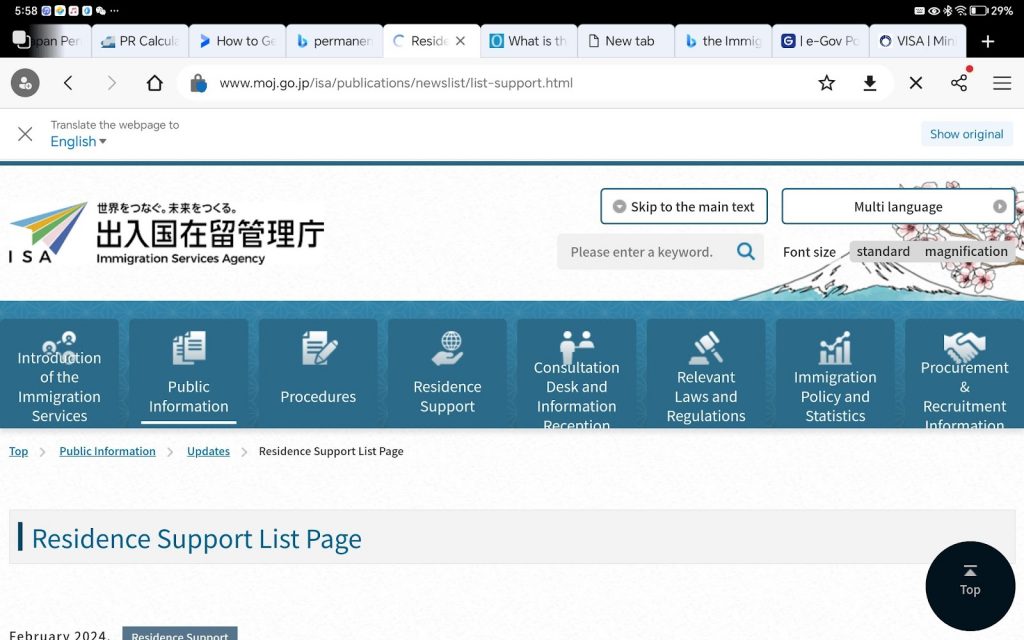The image size is (1024, 640).
Task: Click the Updates breadcrumb link
Action: [x=208, y=451]
